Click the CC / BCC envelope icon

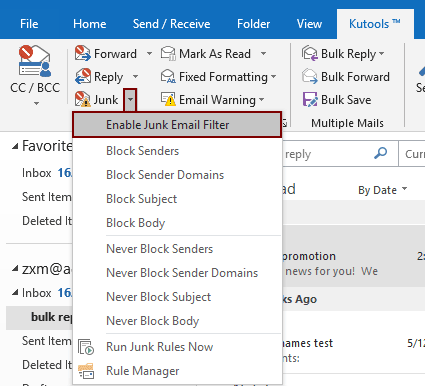(35, 61)
